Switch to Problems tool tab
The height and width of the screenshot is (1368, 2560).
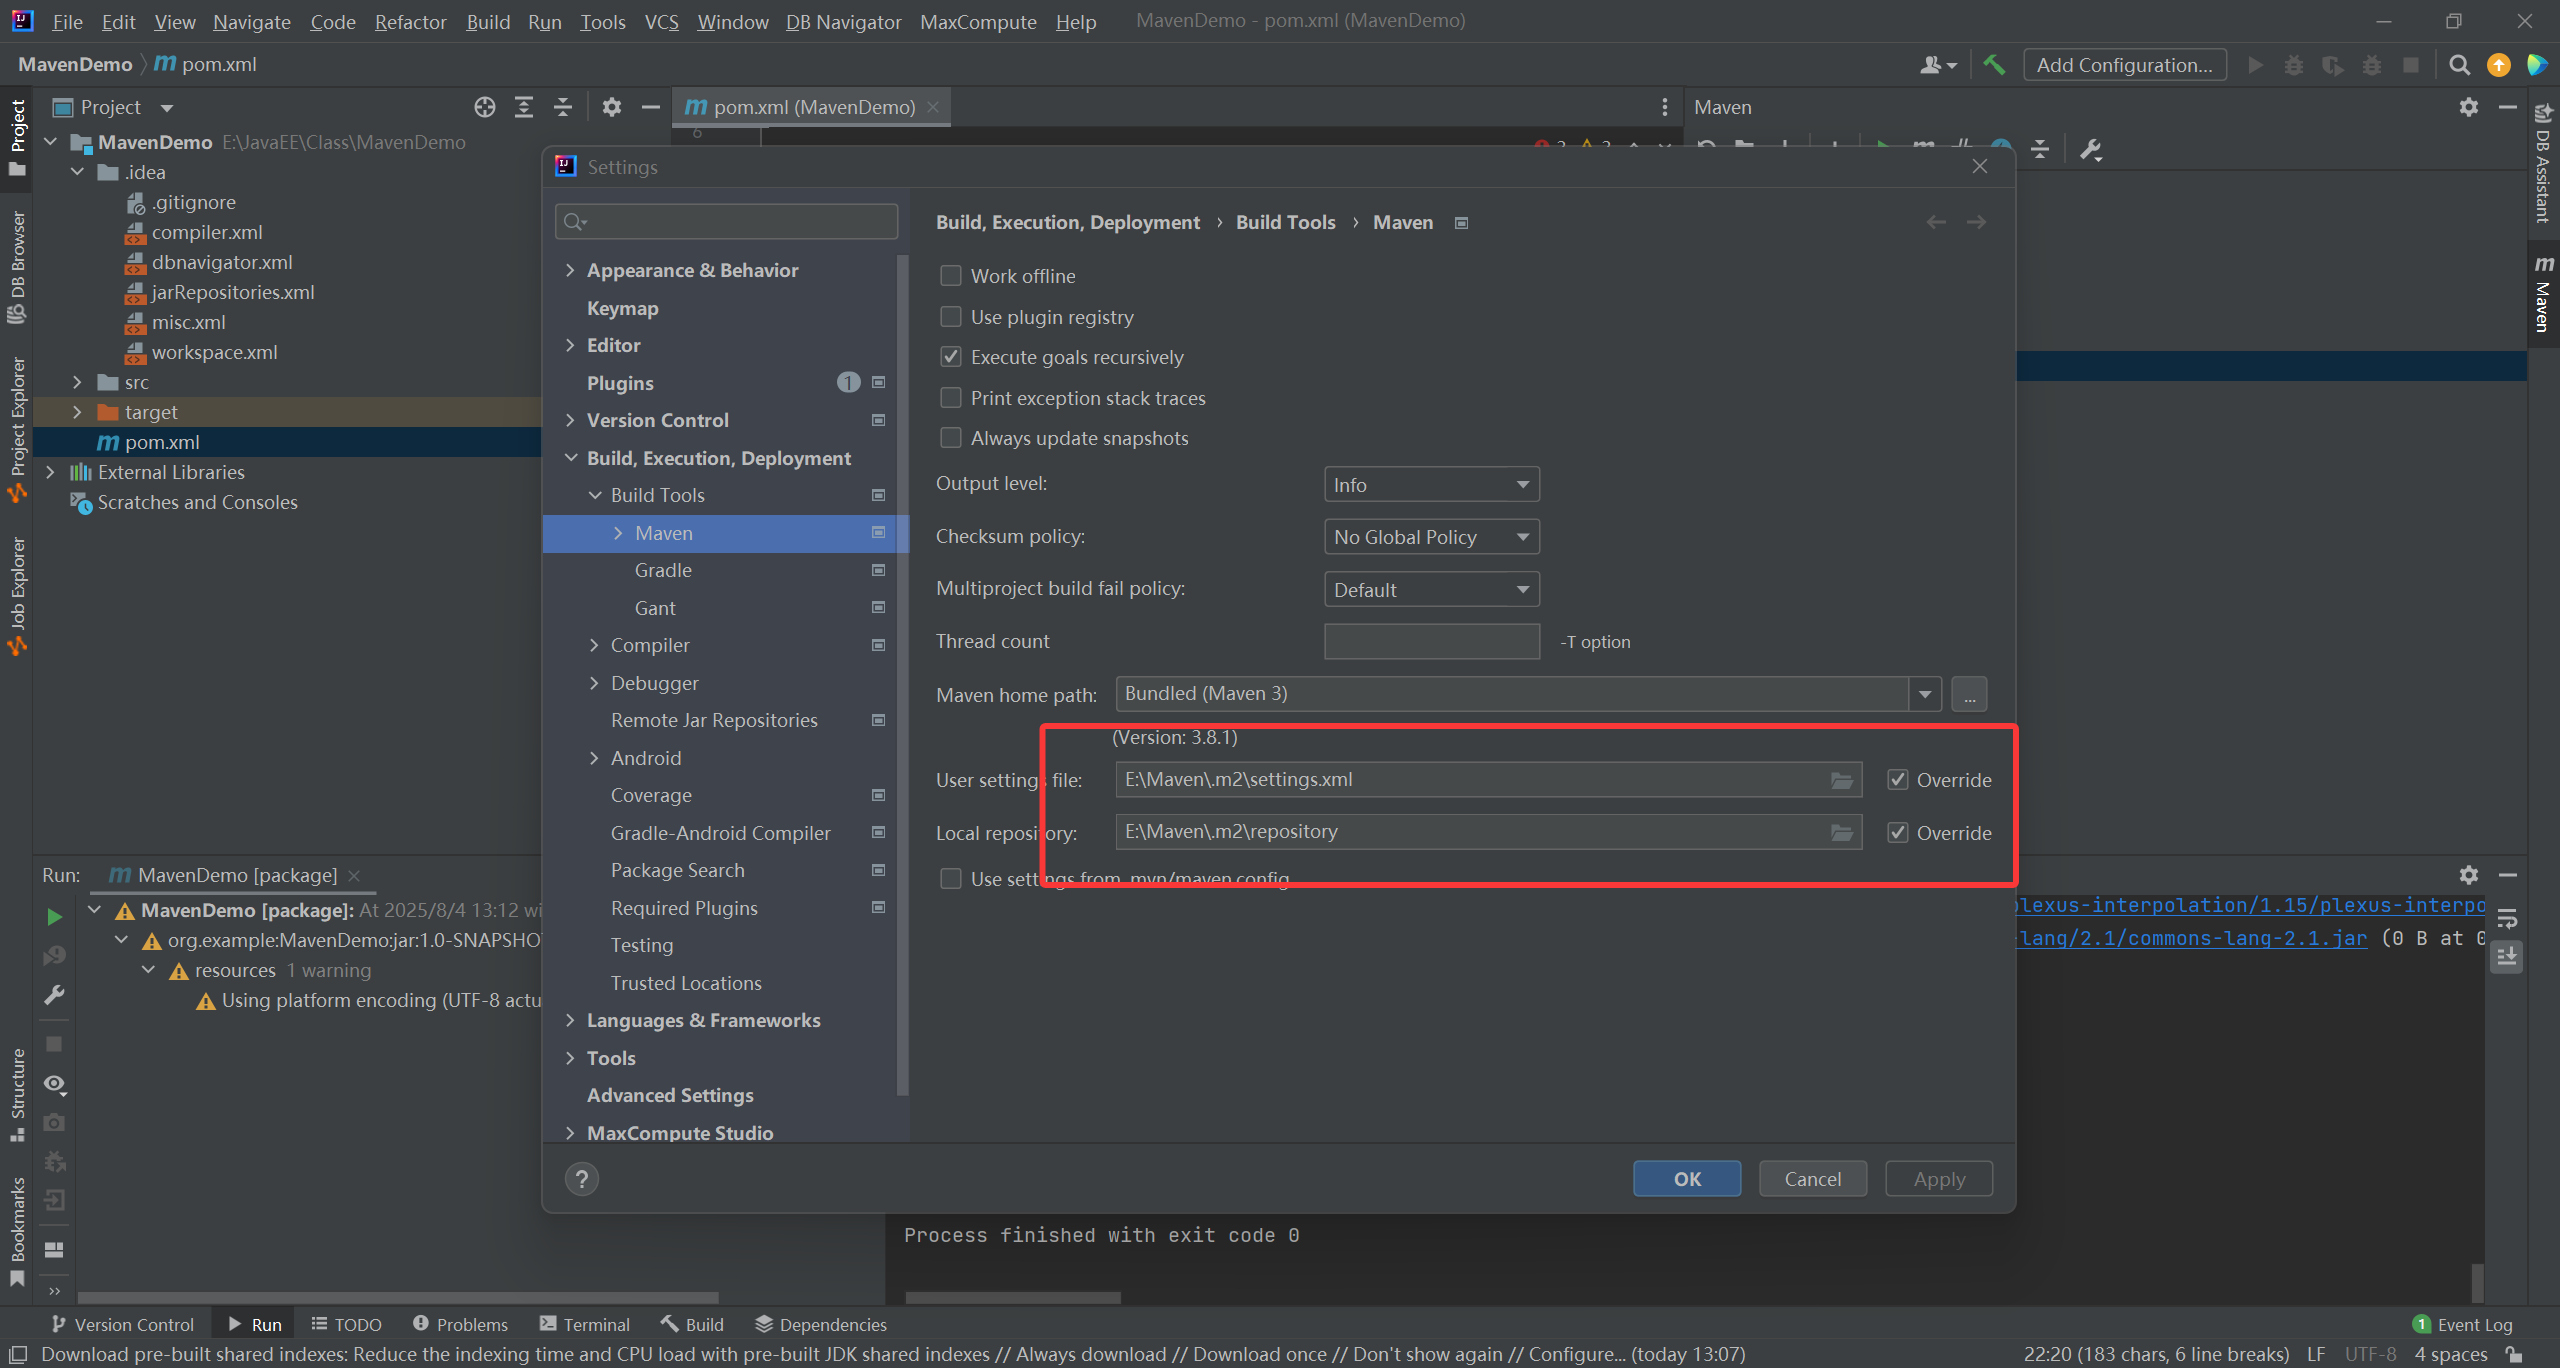click(x=460, y=1324)
